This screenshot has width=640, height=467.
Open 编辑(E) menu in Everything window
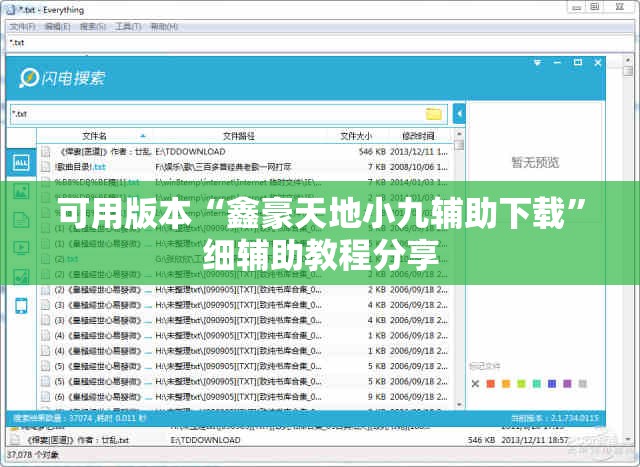58,27
